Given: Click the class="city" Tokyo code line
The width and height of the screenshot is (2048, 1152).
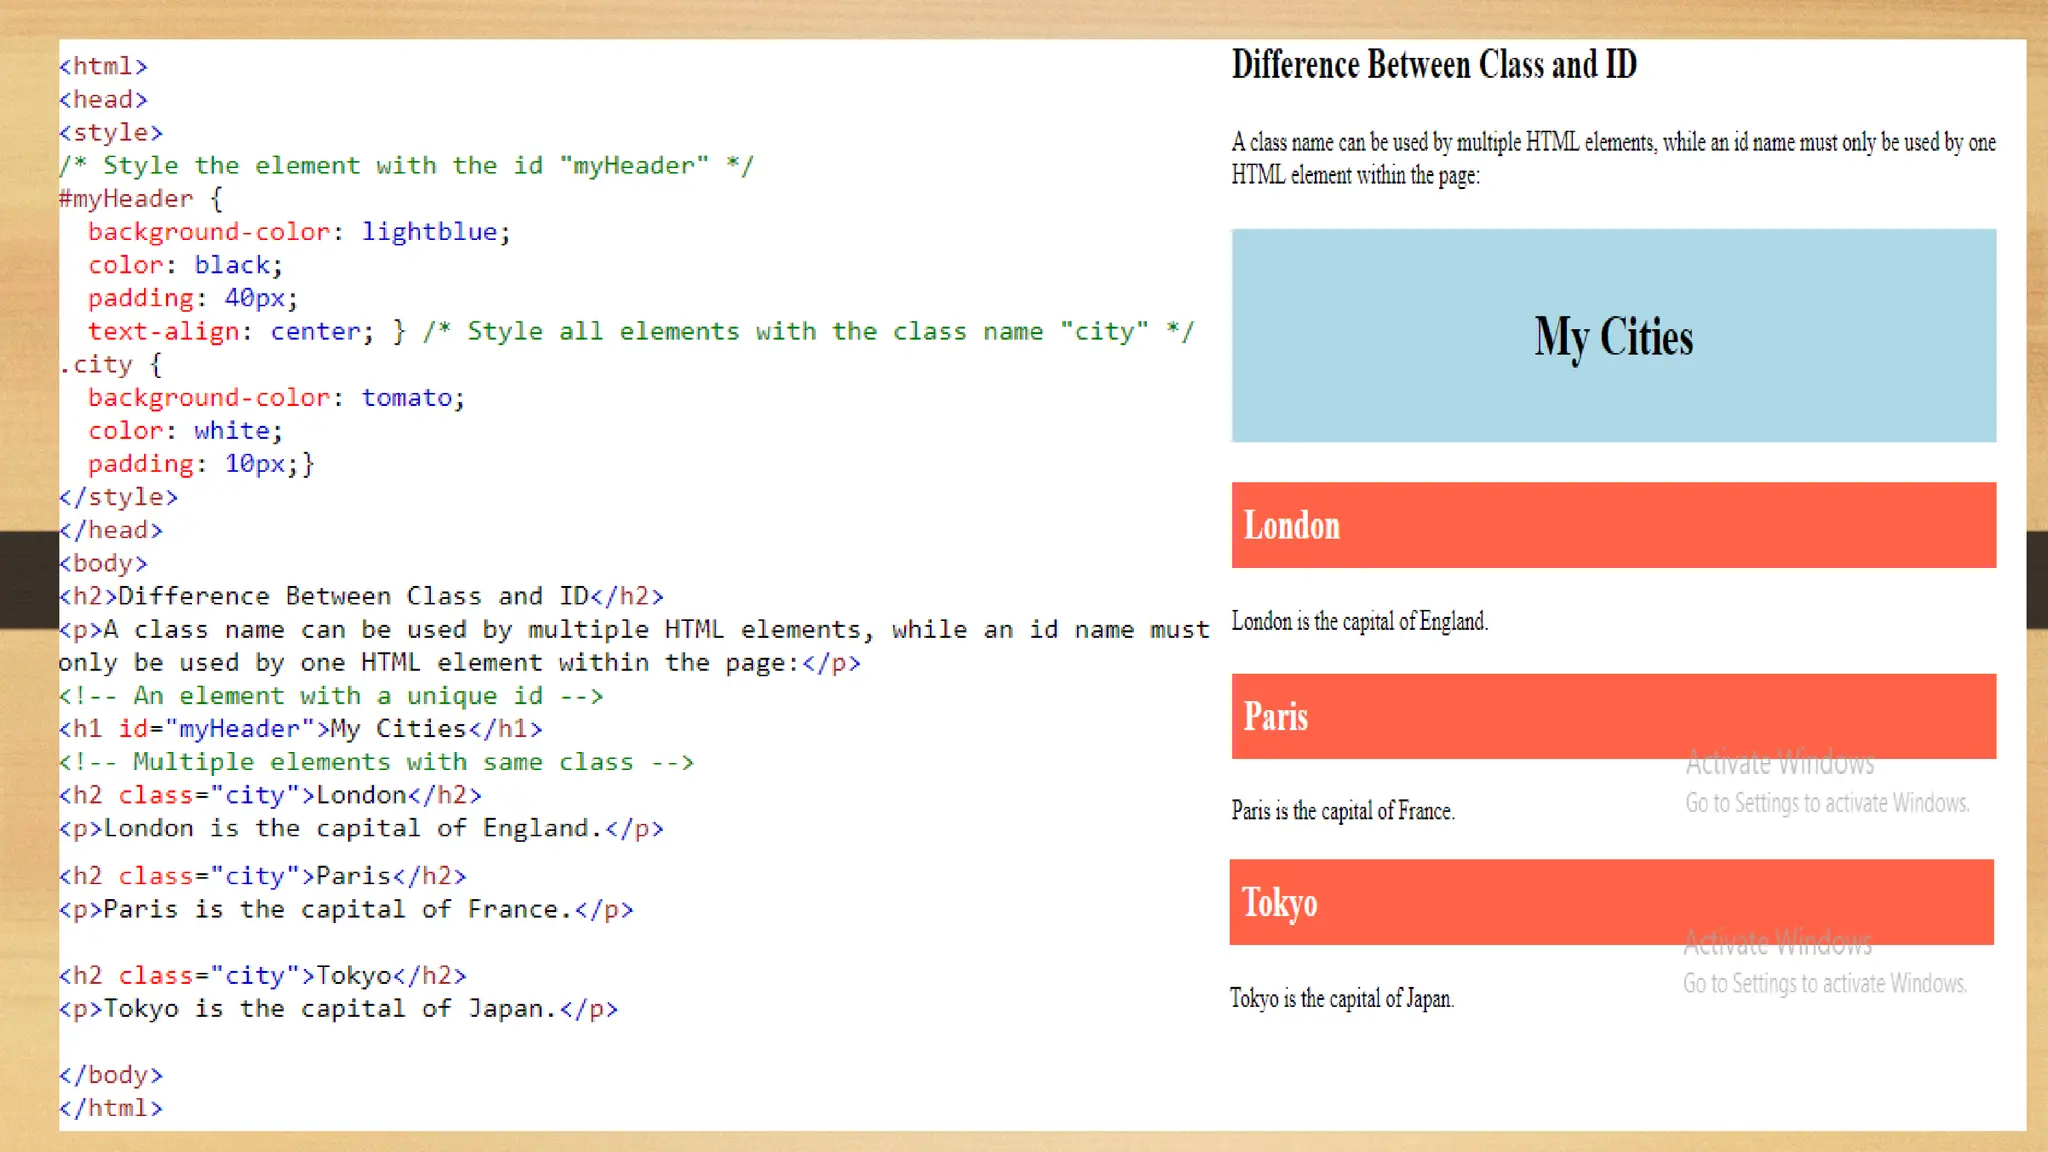Looking at the screenshot, I should click(x=262, y=975).
